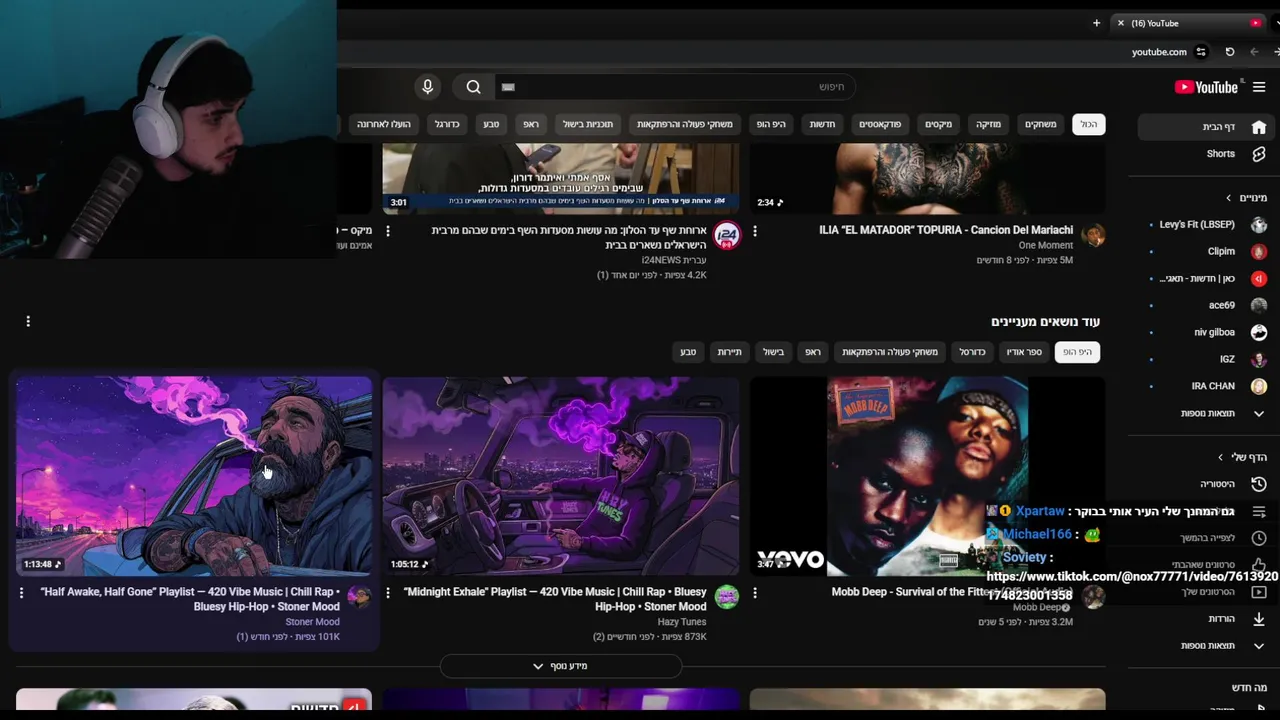Open ILIA EL MATADOR TOPURIA video title
1280x720 pixels.
click(946, 230)
